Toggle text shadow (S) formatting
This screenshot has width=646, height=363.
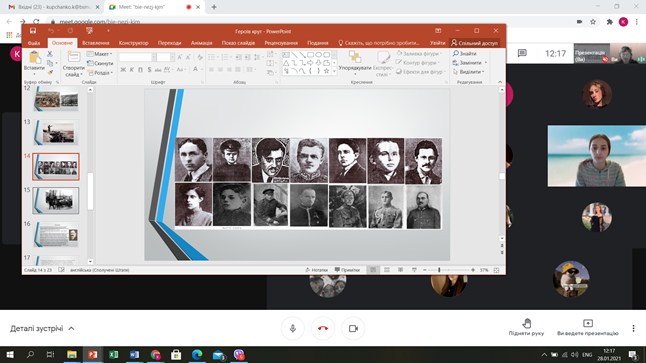(x=149, y=70)
